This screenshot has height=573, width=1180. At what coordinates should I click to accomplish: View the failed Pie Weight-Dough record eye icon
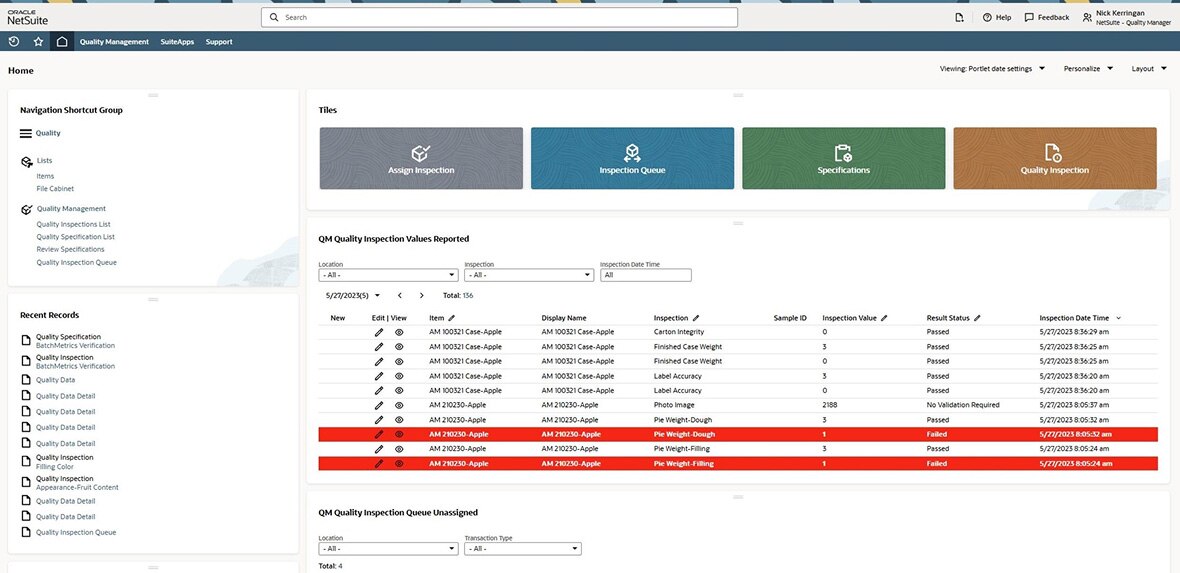[399, 435]
